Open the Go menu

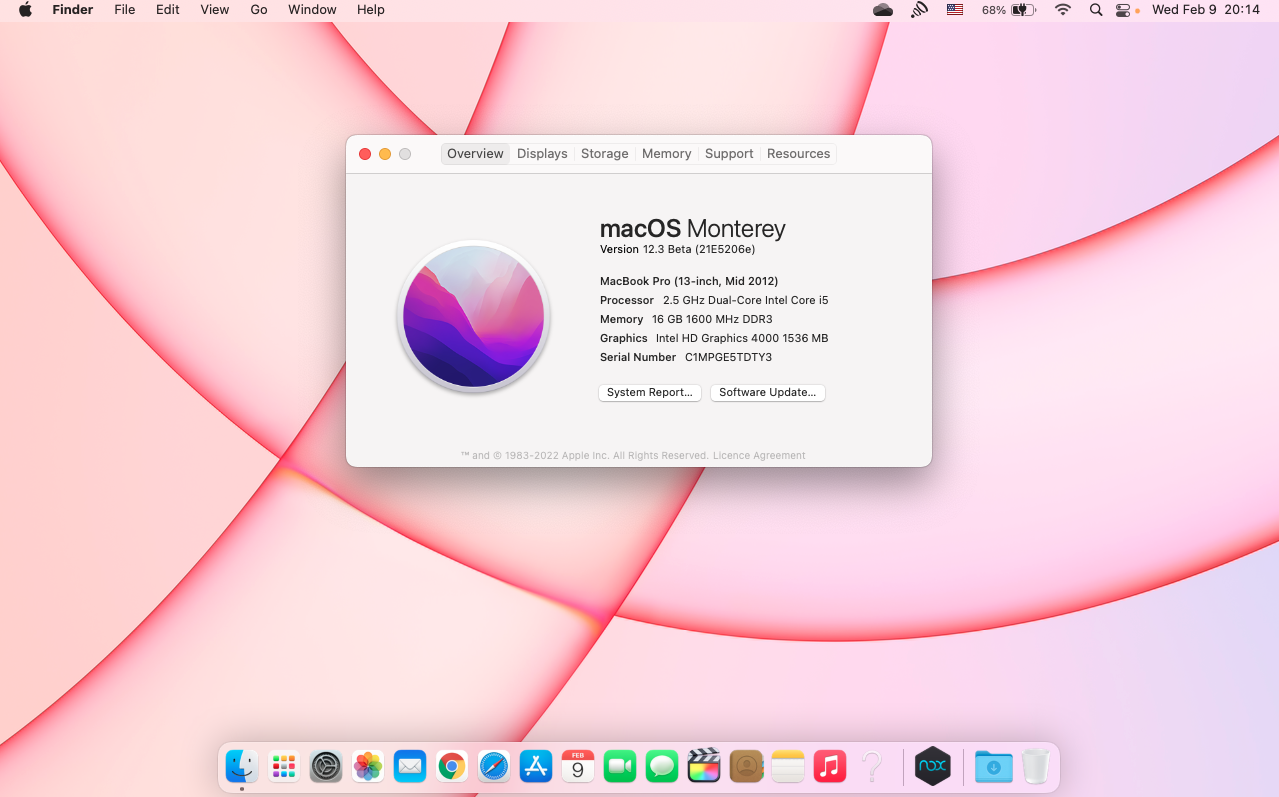pyautogui.click(x=259, y=10)
